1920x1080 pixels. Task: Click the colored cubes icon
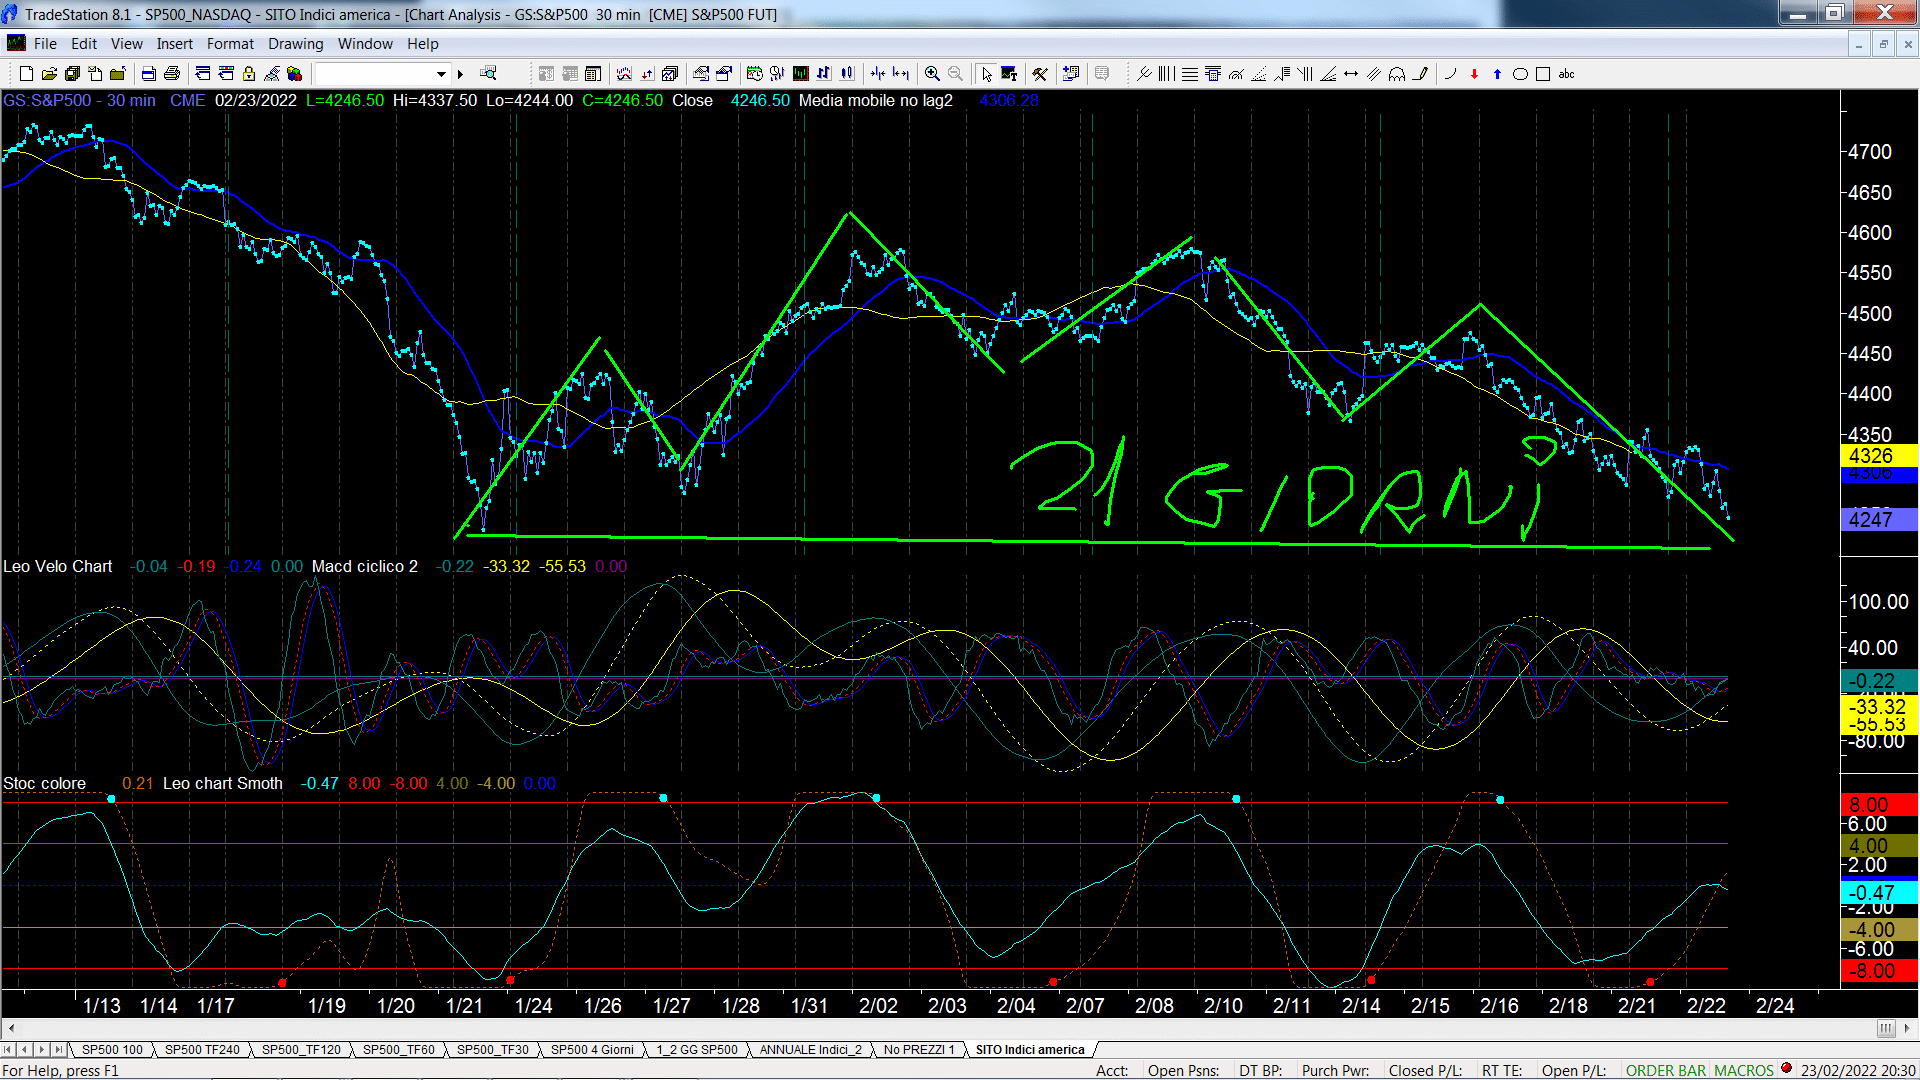294,73
